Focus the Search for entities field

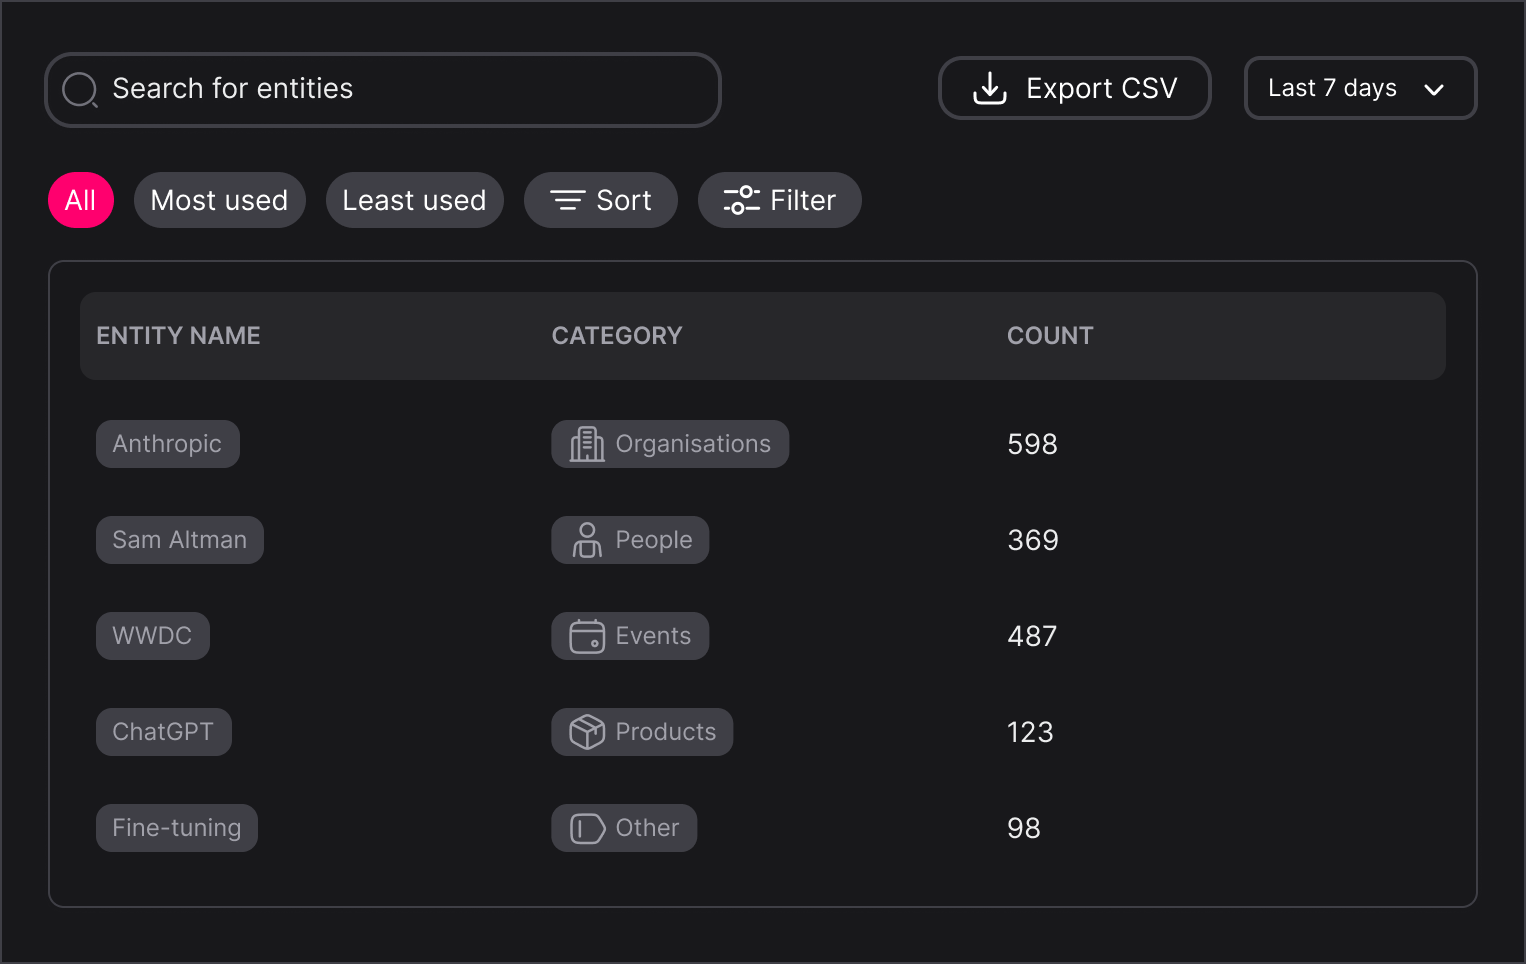coord(383,90)
